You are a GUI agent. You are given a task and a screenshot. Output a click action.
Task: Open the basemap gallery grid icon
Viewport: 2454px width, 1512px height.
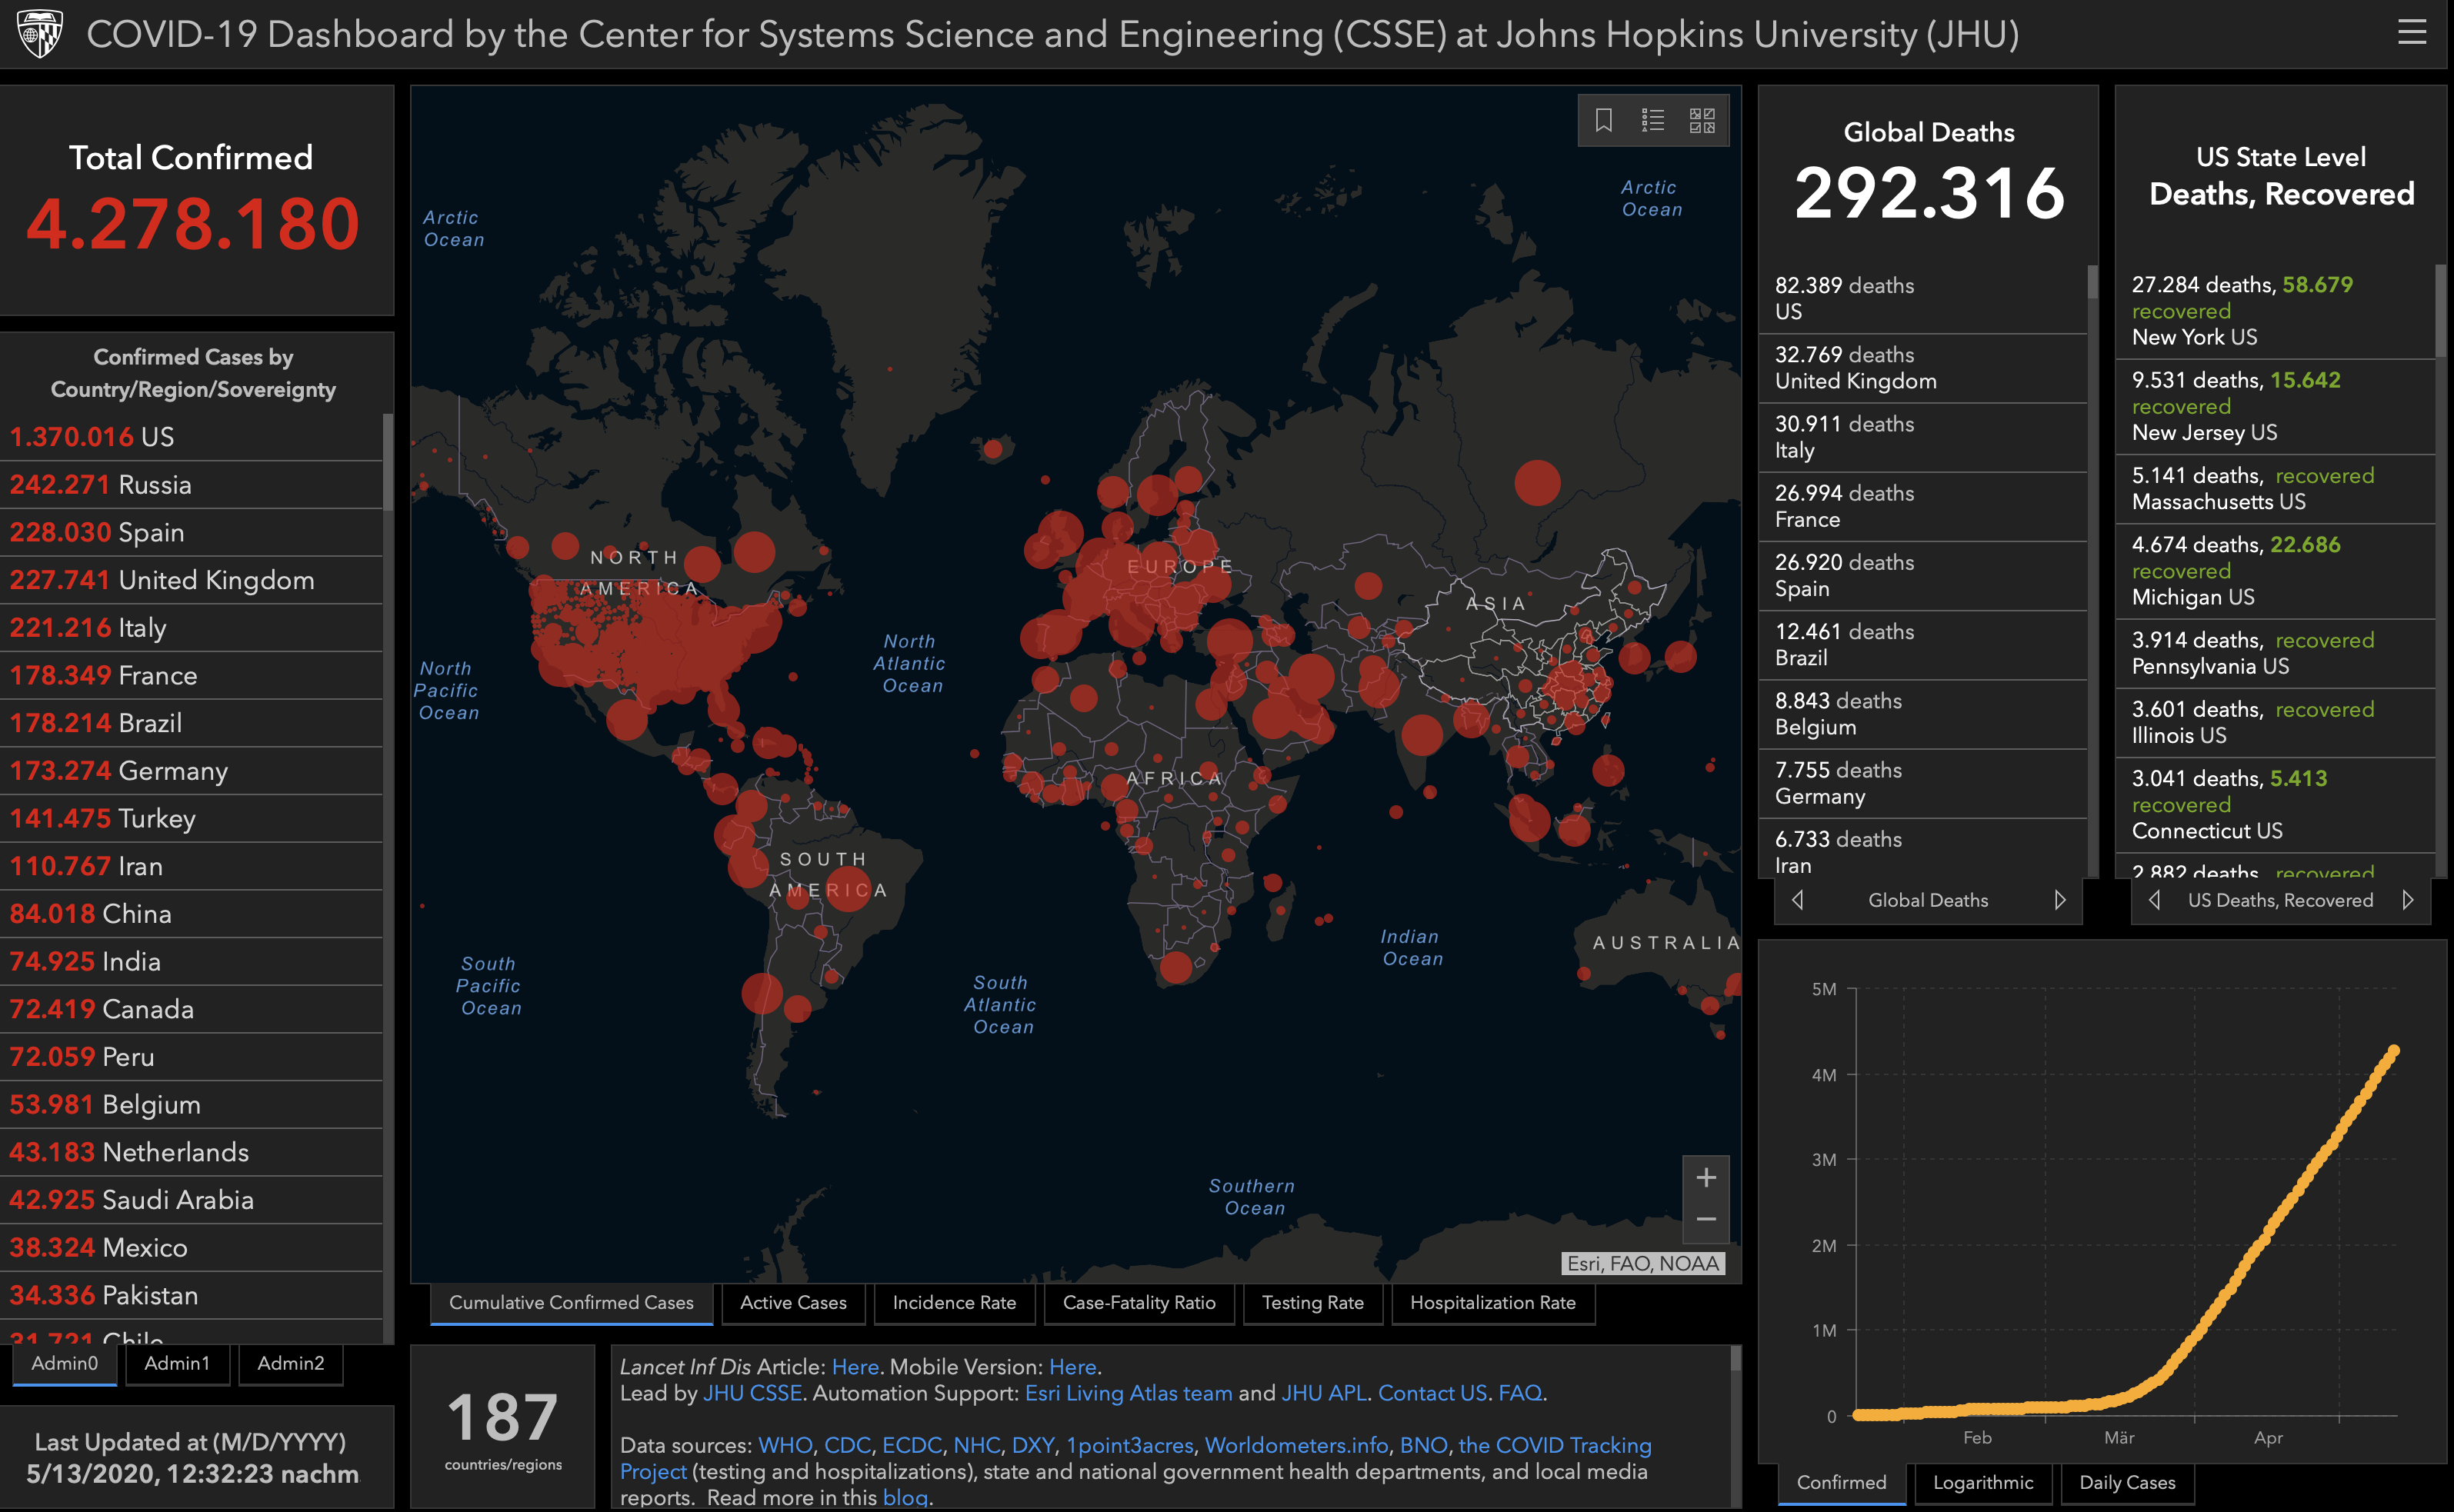1701,121
